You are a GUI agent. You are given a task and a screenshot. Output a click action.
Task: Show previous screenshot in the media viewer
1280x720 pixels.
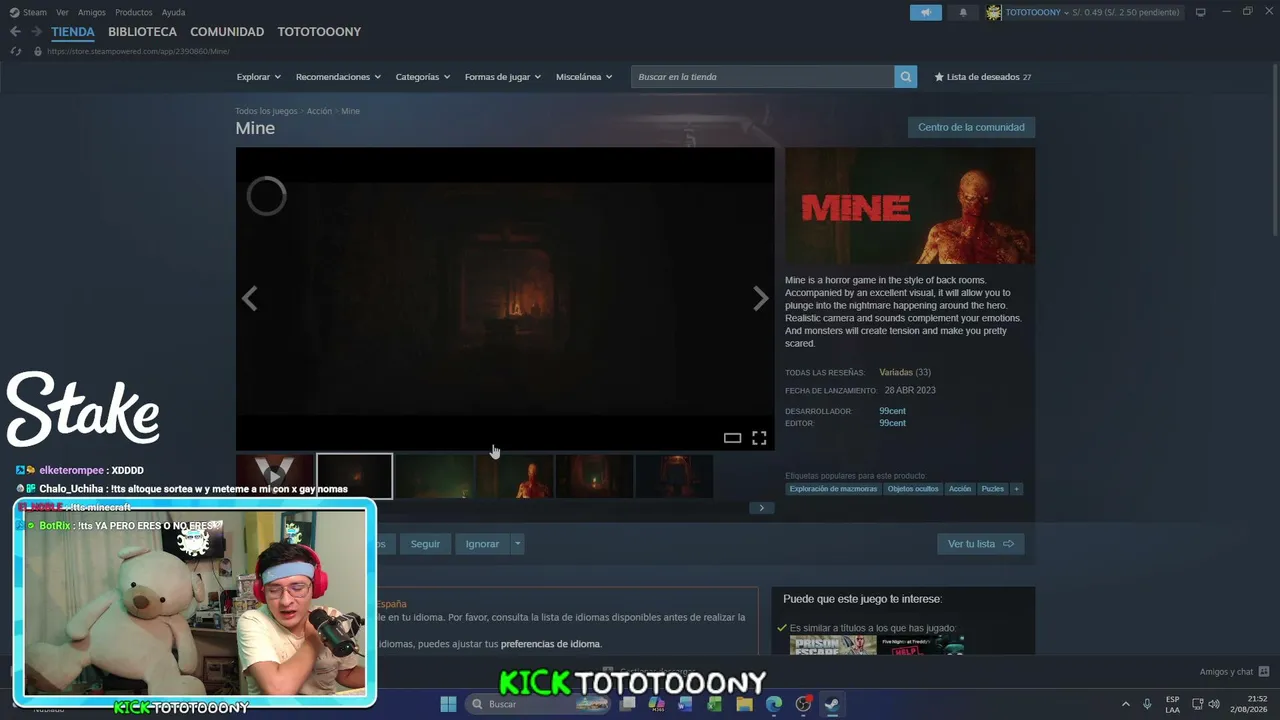[x=249, y=298]
